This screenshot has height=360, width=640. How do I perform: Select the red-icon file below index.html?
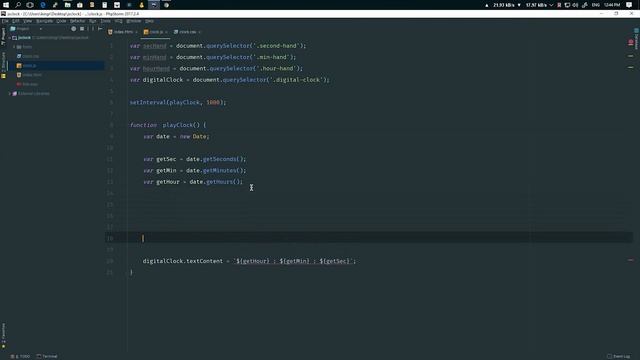tap(27, 84)
